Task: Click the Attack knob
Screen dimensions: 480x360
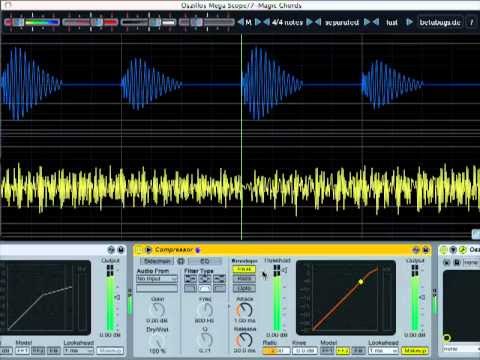Action: [x=245, y=310]
